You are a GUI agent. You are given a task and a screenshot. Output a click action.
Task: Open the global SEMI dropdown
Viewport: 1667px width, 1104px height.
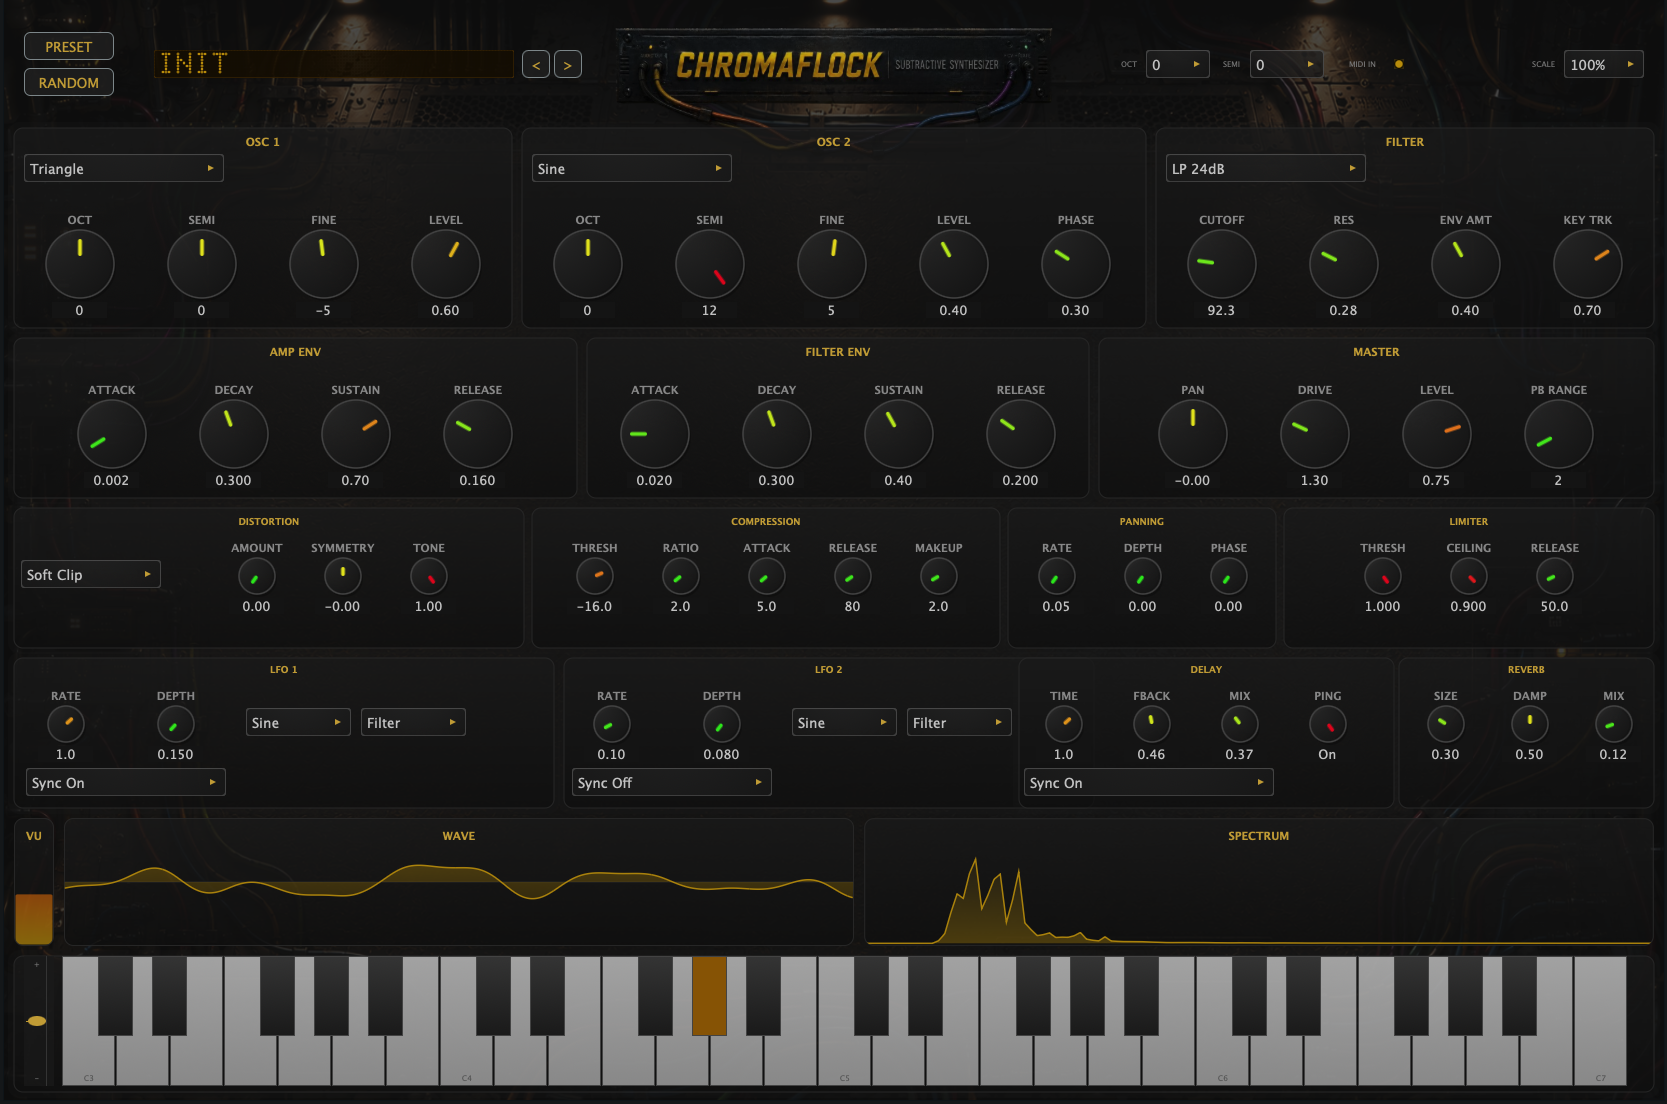click(1286, 64)
